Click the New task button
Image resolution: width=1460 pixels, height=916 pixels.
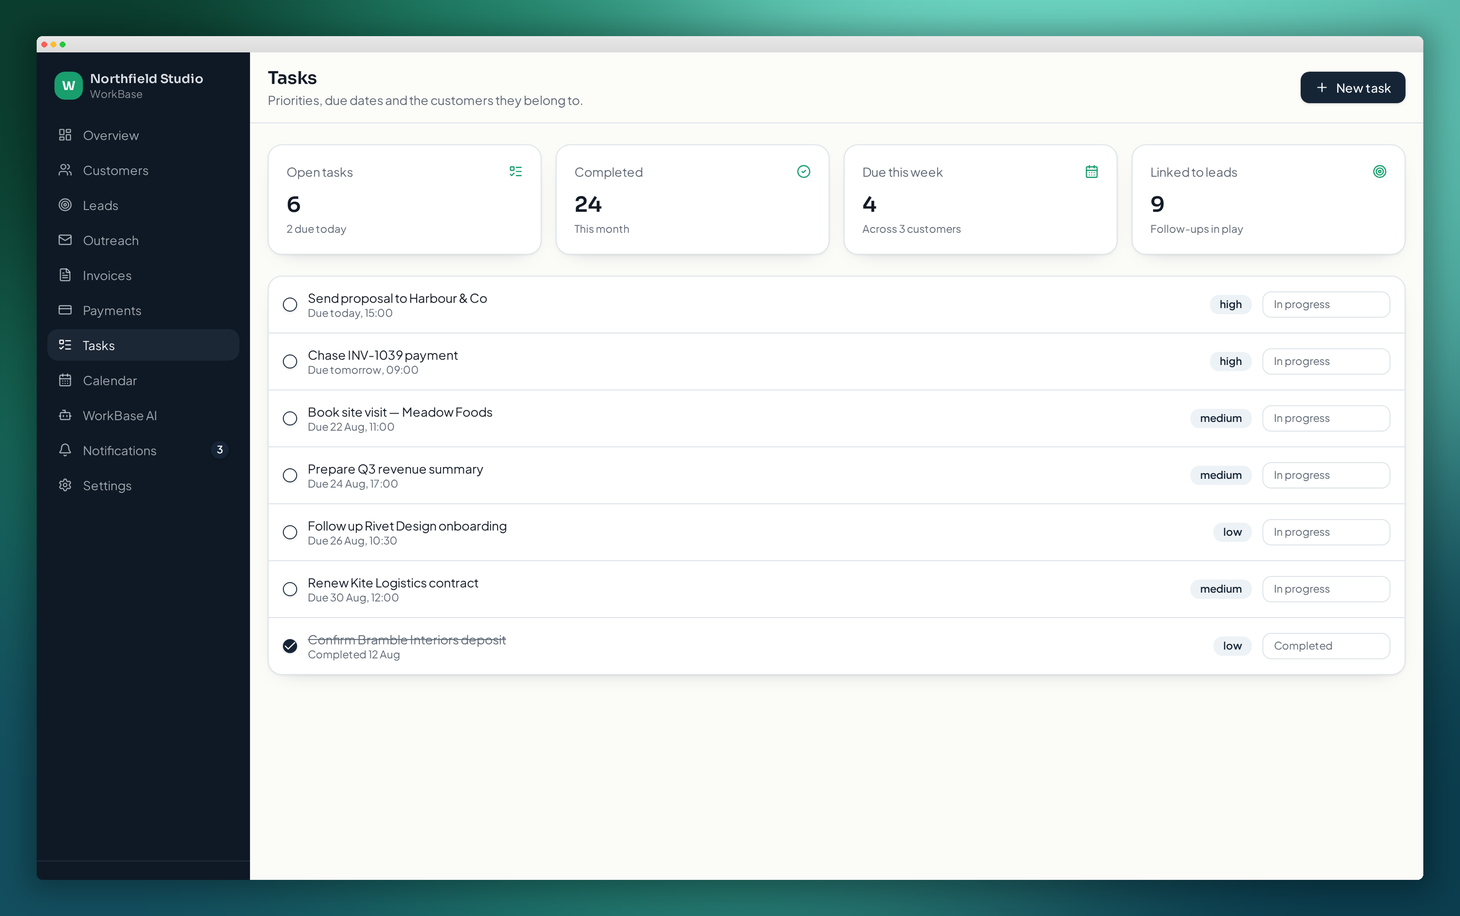click(x=1353, y=88)
